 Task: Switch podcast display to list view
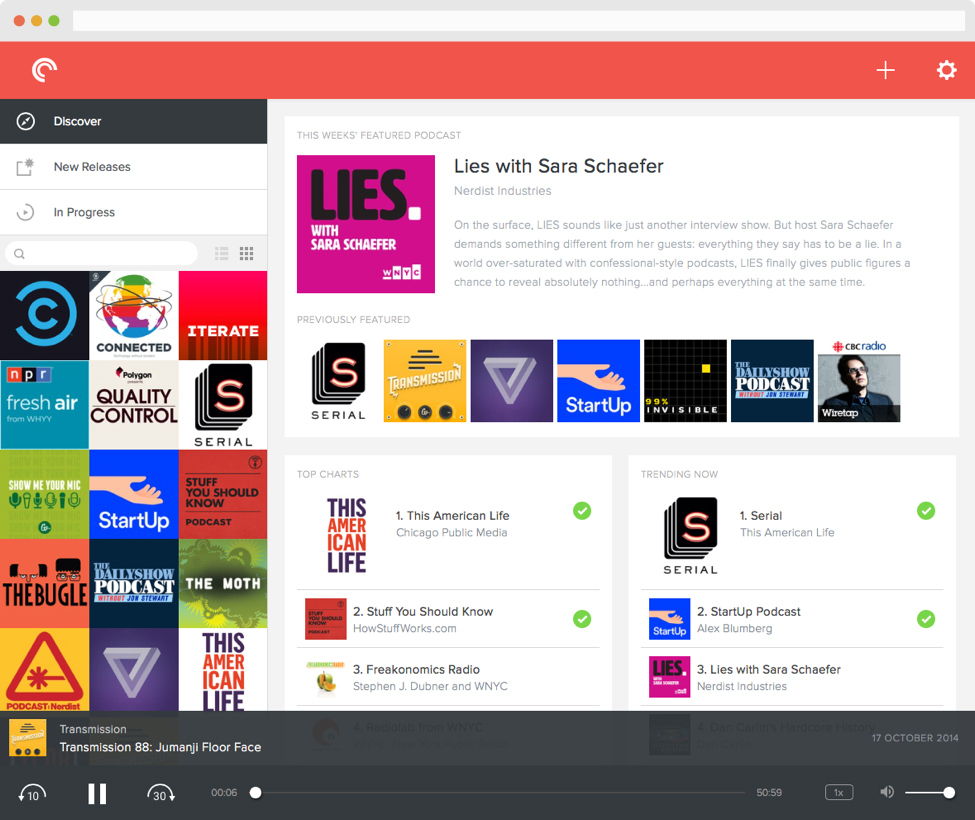tap(221, 253)
